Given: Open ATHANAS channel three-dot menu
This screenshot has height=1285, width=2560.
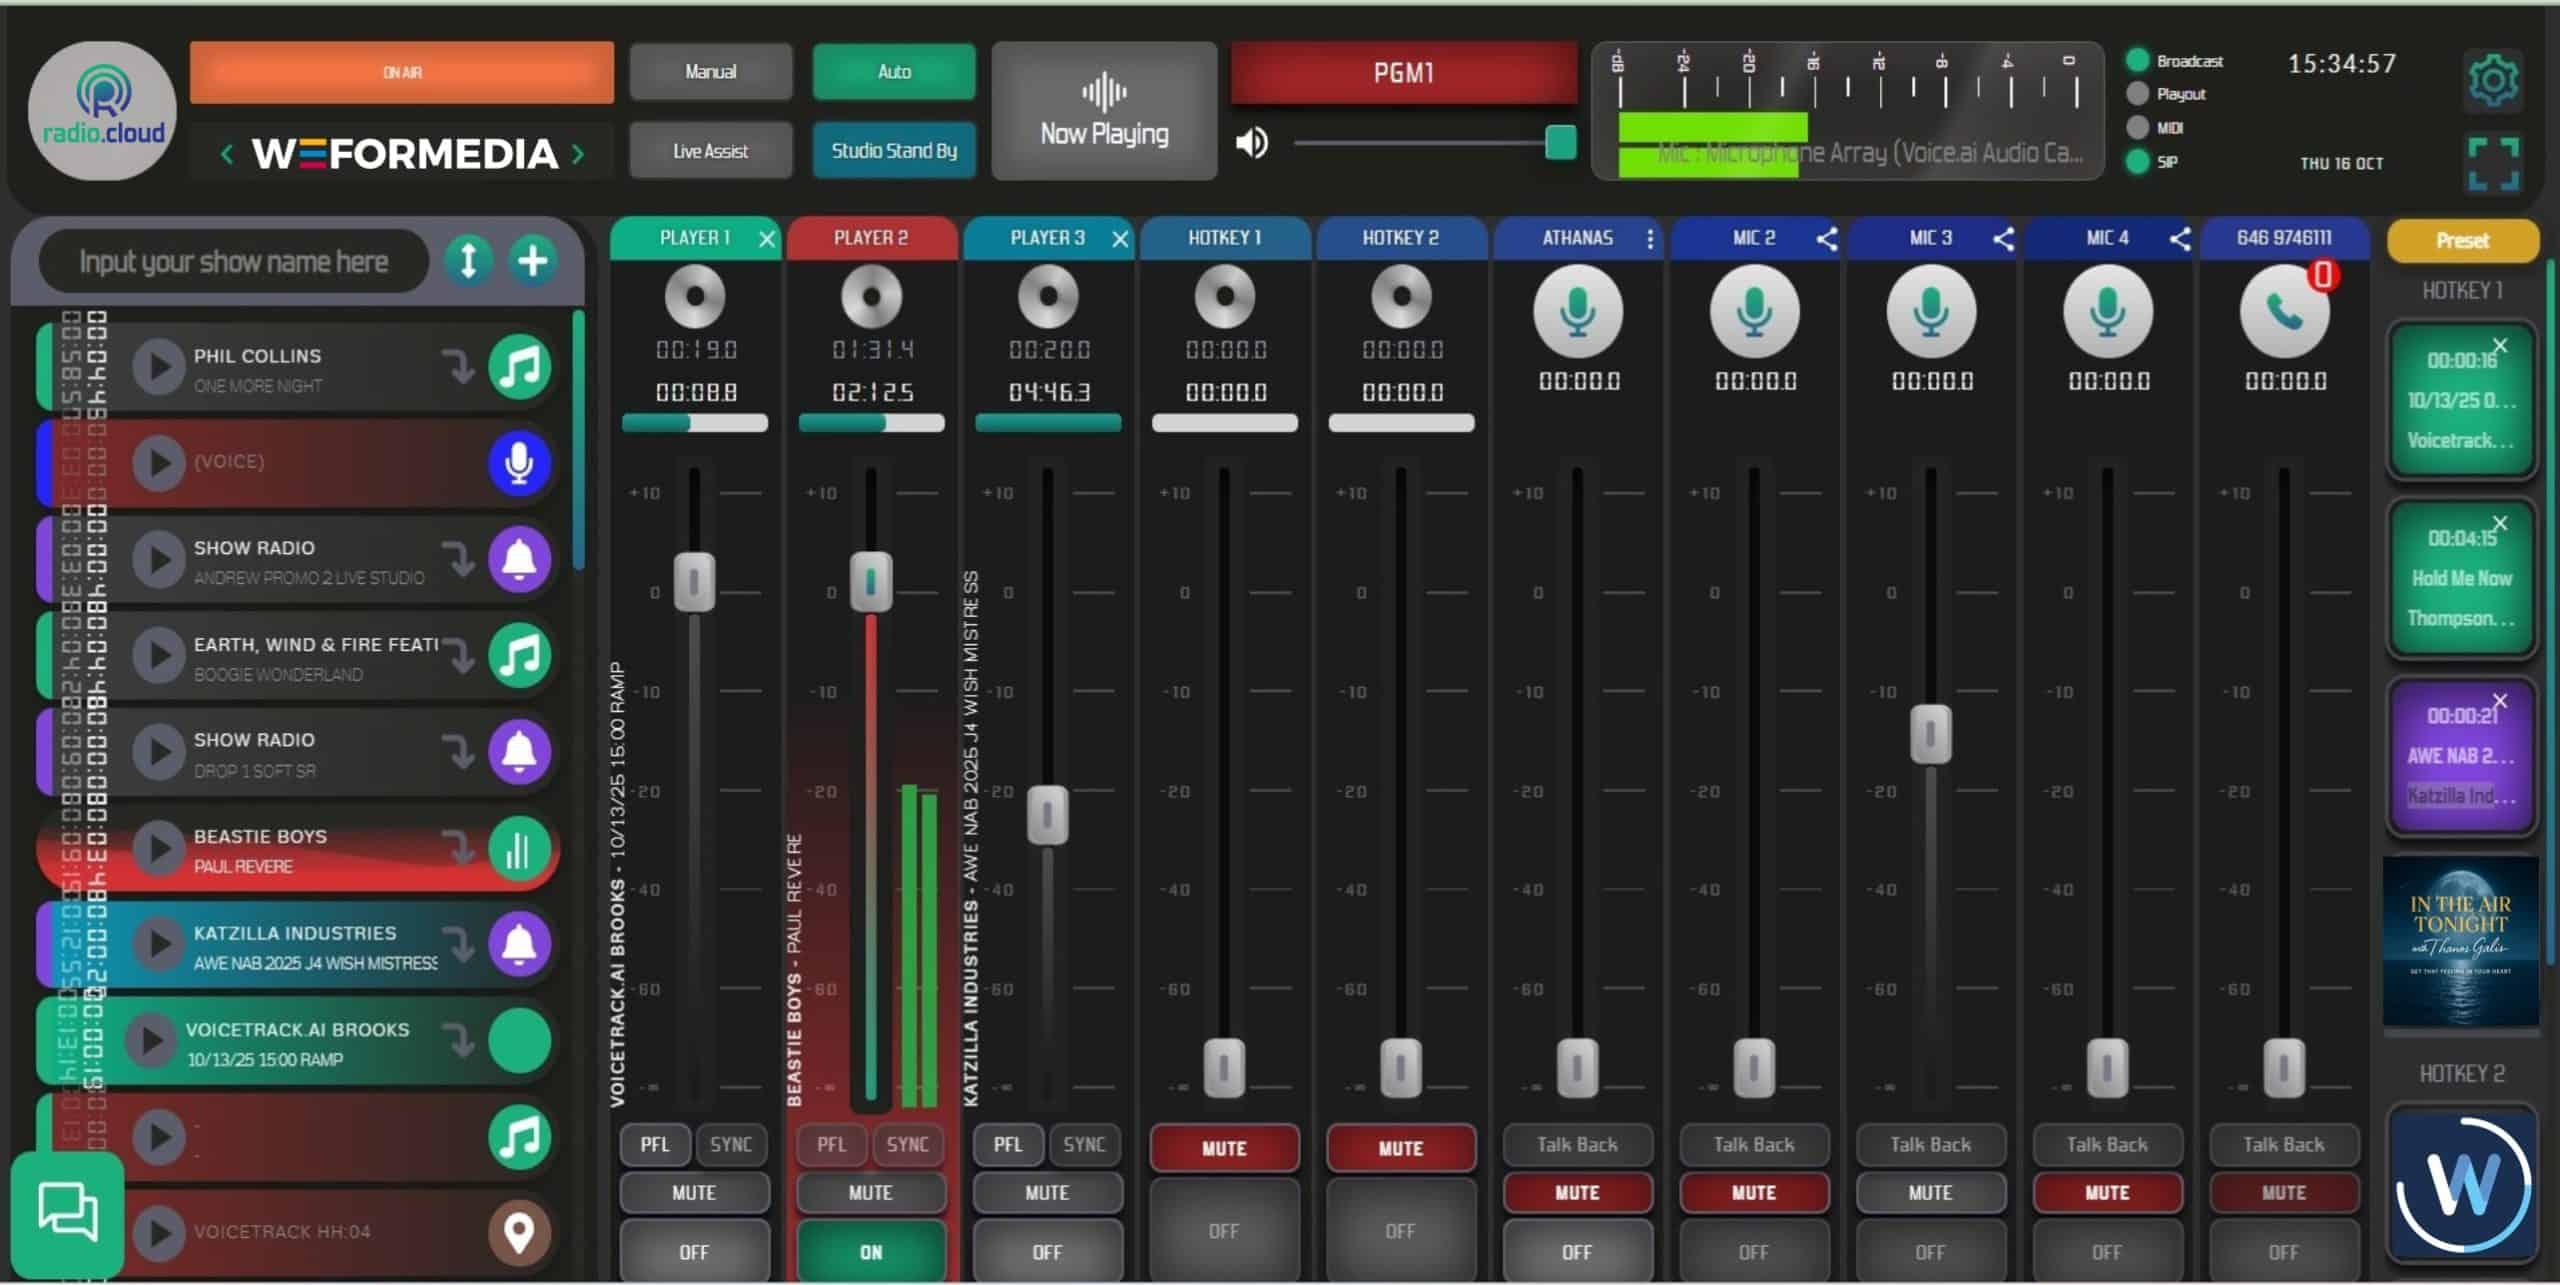Looking at the screenshot, I should coord(1649,239).
